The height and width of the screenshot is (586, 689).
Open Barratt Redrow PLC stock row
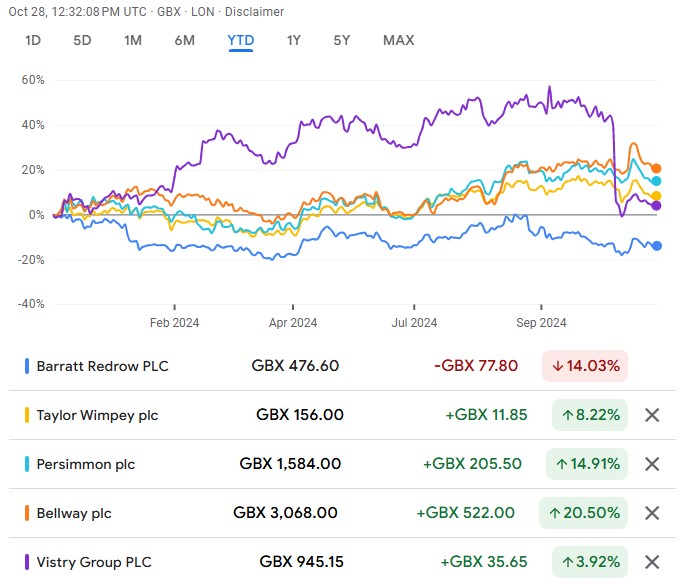[x=102, y=366]
